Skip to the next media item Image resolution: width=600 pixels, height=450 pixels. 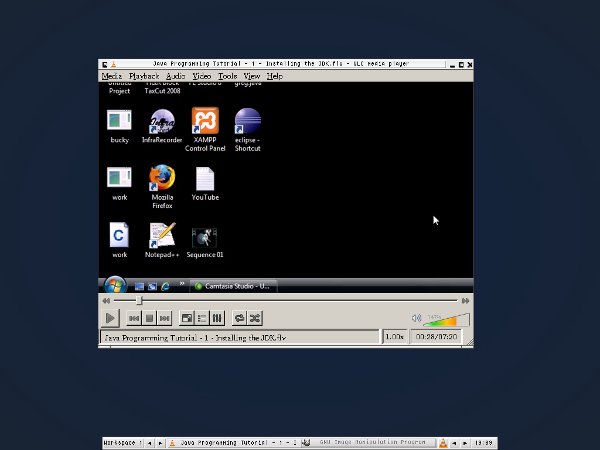[x=165, y=318]
